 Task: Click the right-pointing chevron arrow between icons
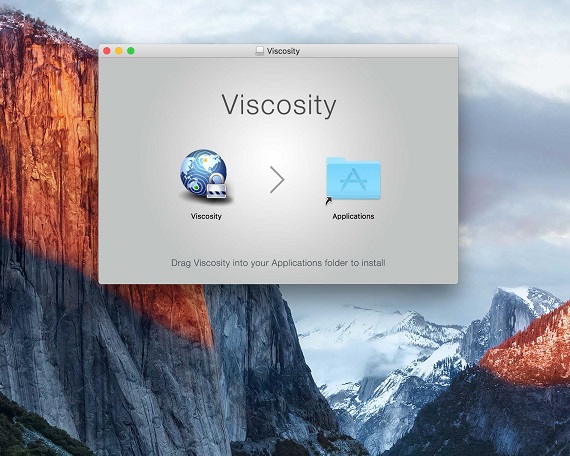(x=277, y=179)
